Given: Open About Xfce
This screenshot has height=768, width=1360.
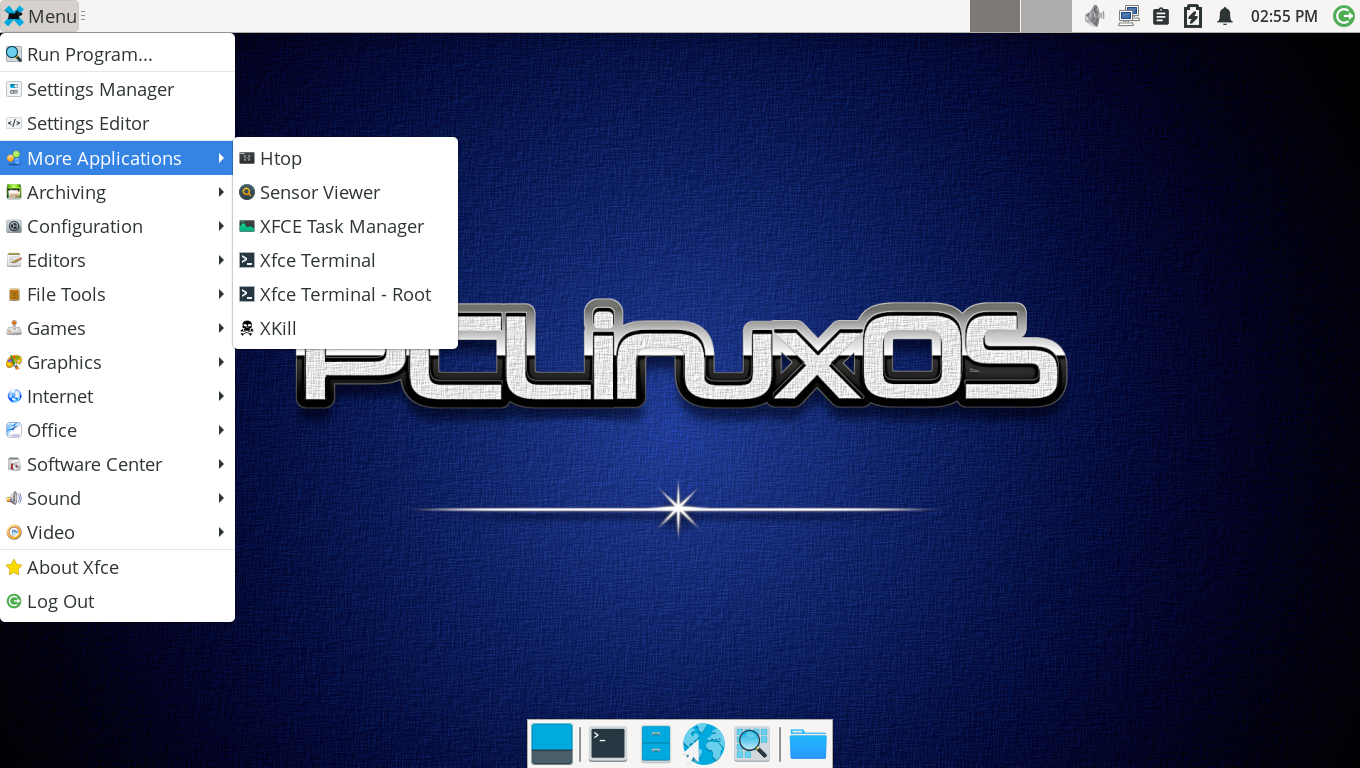Looking at the screenshot, I should coord(117,567).
